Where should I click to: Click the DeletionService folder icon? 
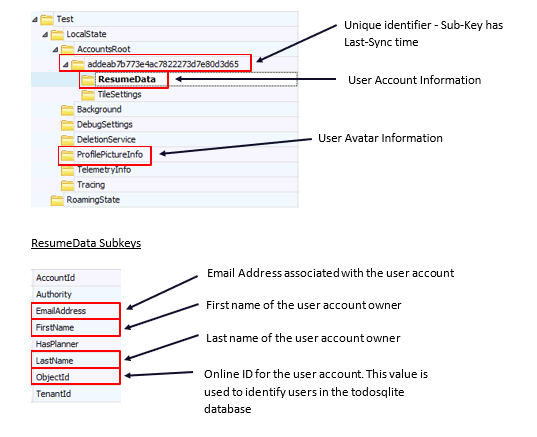click(x=67, y=140)
